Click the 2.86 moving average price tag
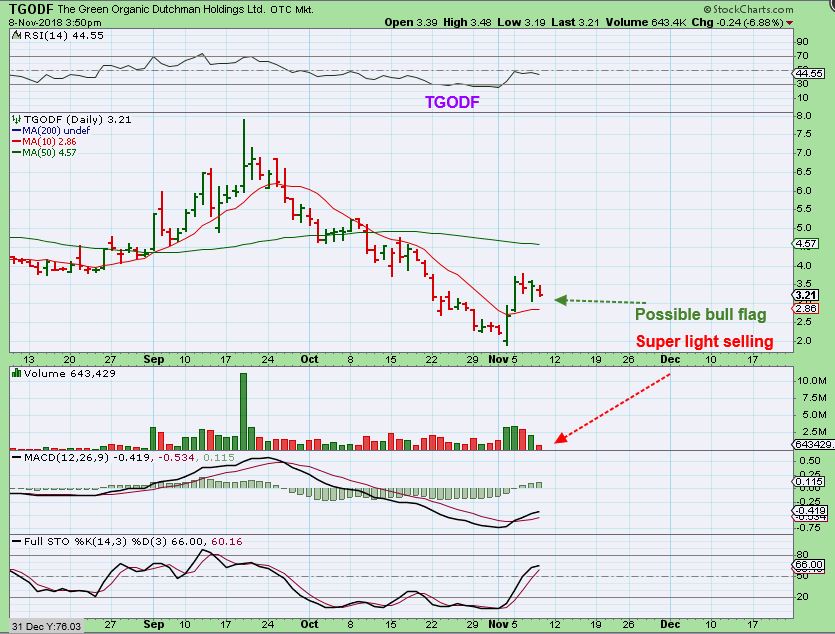 [x=806, y=308]
